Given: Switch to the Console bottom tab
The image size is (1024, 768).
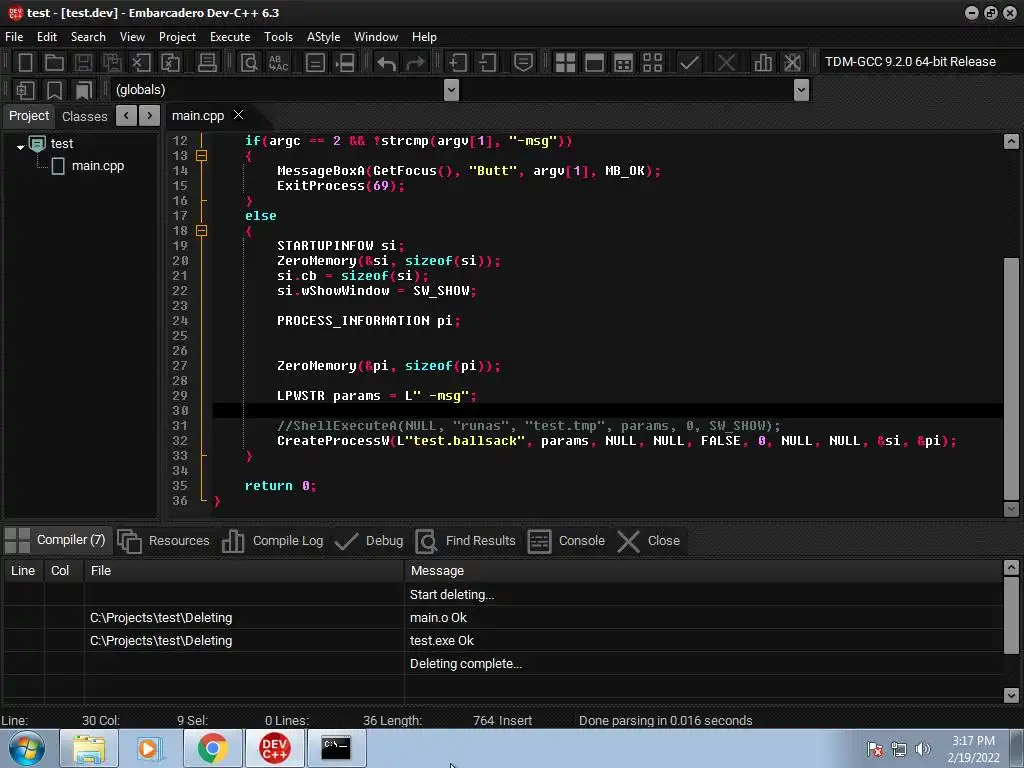Looking at the screenshot, I should click(x=566, y=541).
